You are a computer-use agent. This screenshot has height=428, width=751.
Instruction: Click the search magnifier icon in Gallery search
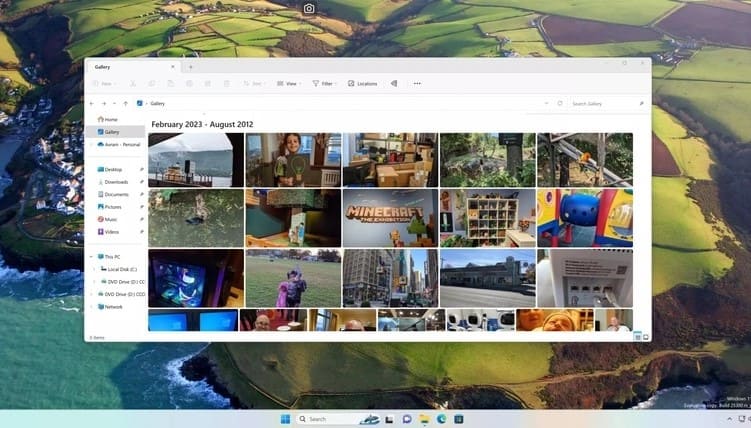(641, 103)
